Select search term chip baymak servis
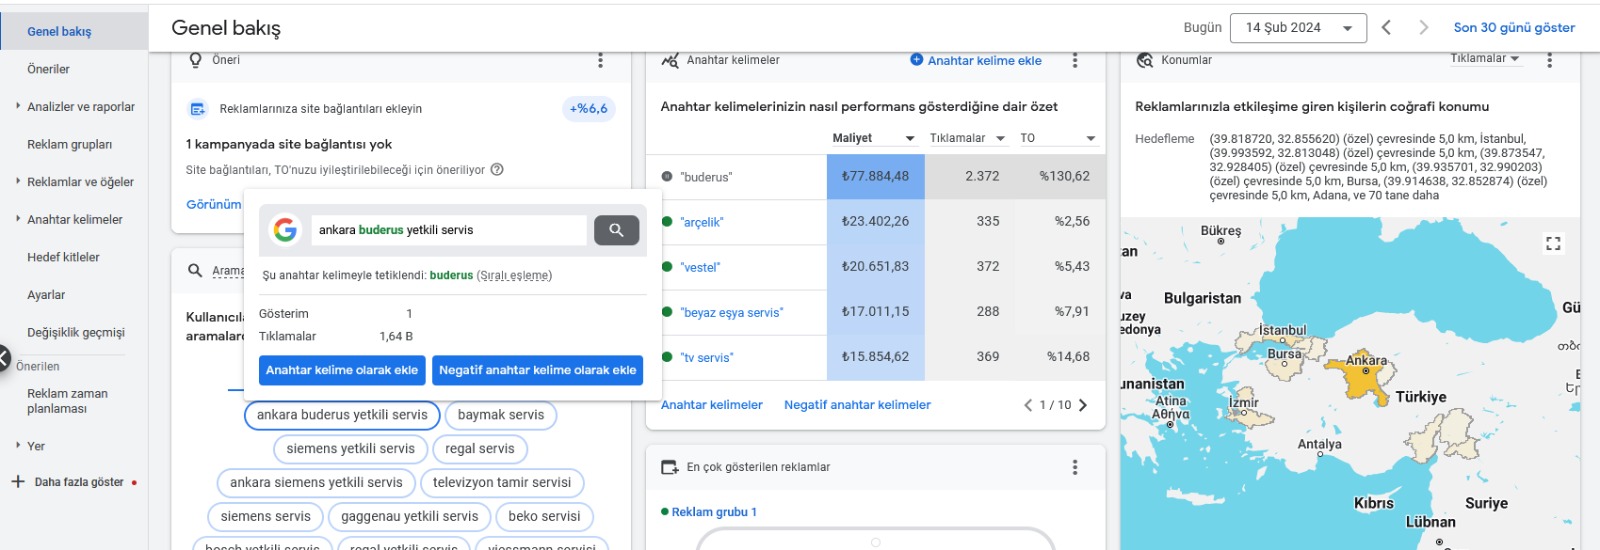This screenshot has width=1600, height=550. point(501,415)
